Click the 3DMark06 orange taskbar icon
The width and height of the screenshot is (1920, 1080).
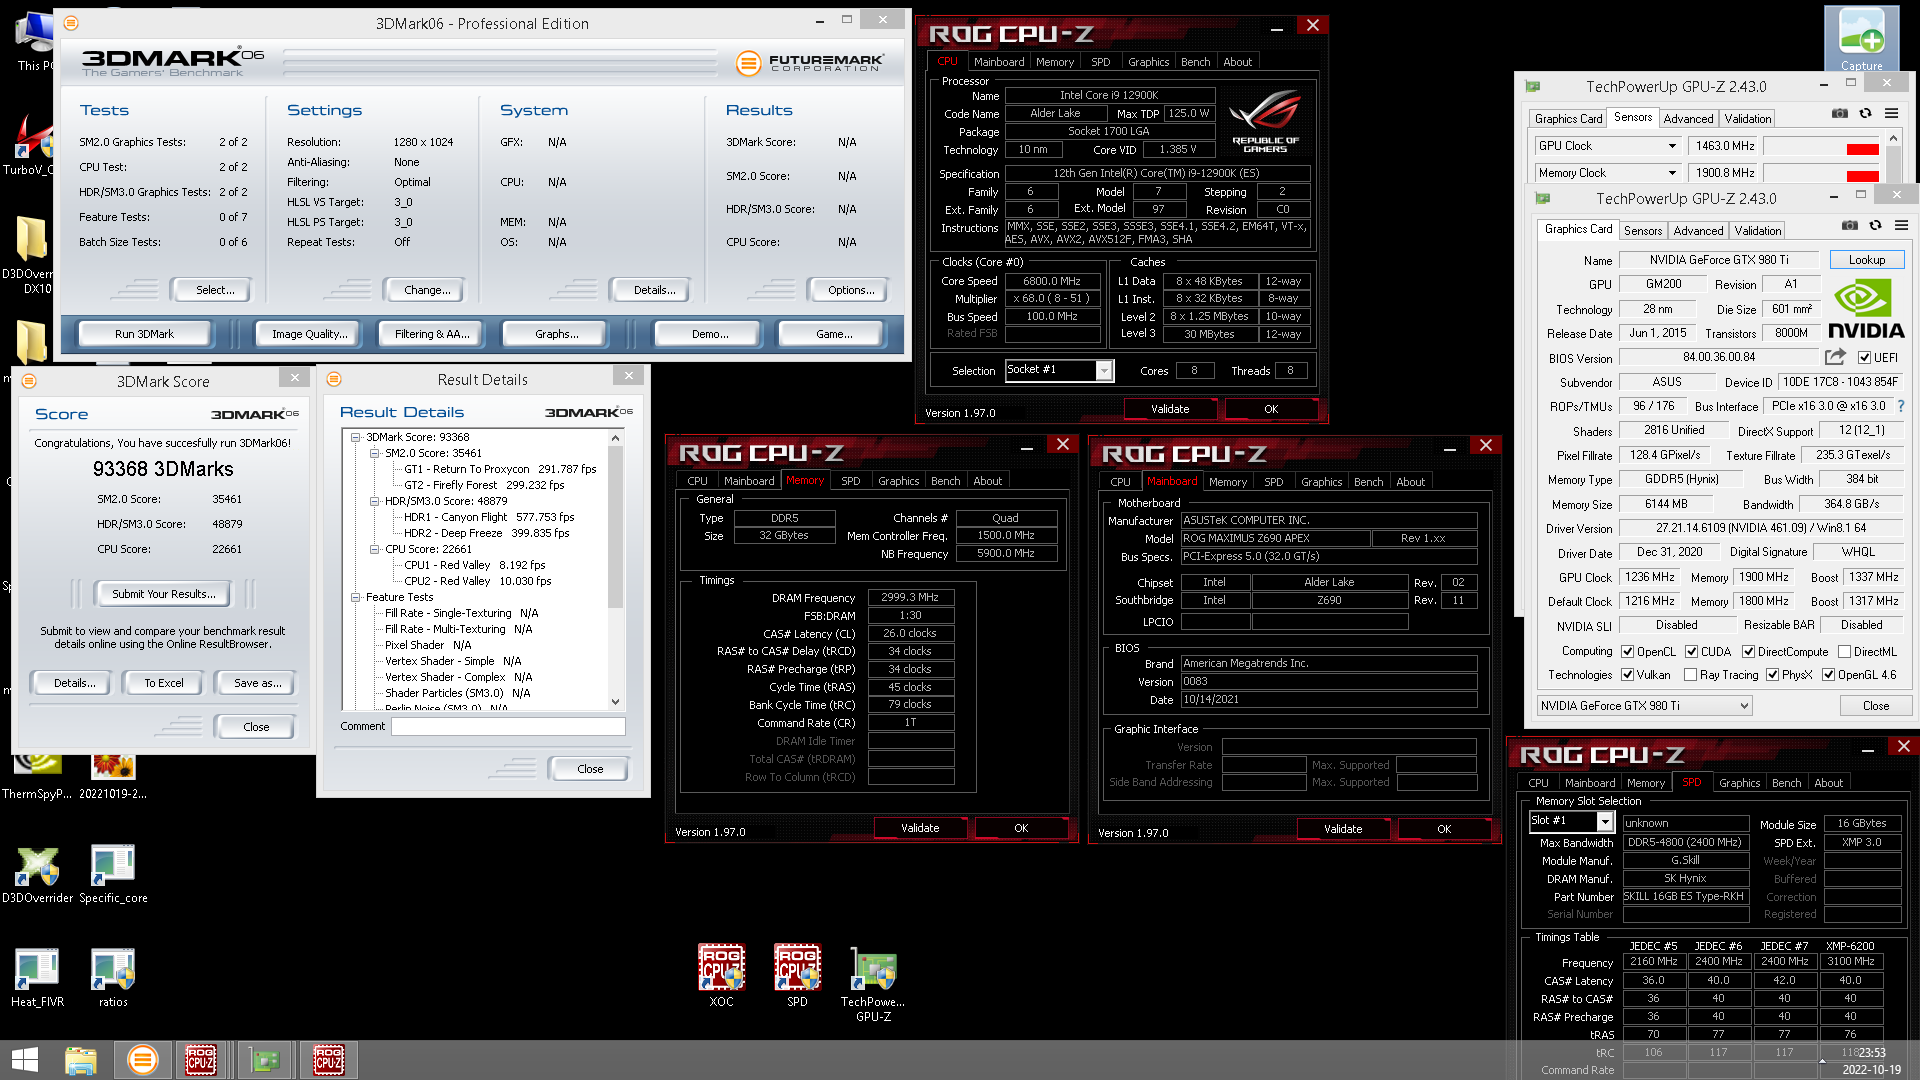pos(143,1060)
